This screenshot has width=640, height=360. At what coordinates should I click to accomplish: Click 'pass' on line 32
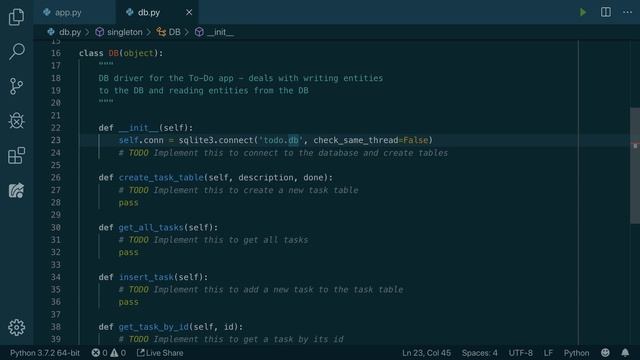[x=129, y=252]
